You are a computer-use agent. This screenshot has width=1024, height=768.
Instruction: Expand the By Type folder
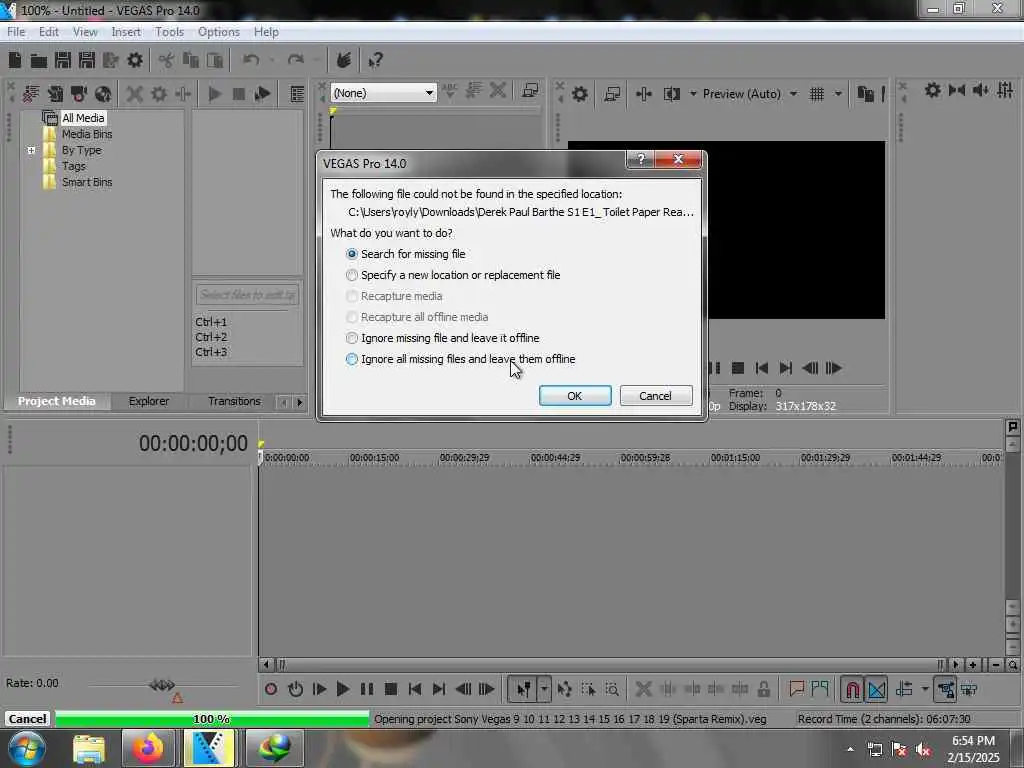(31, 150)
